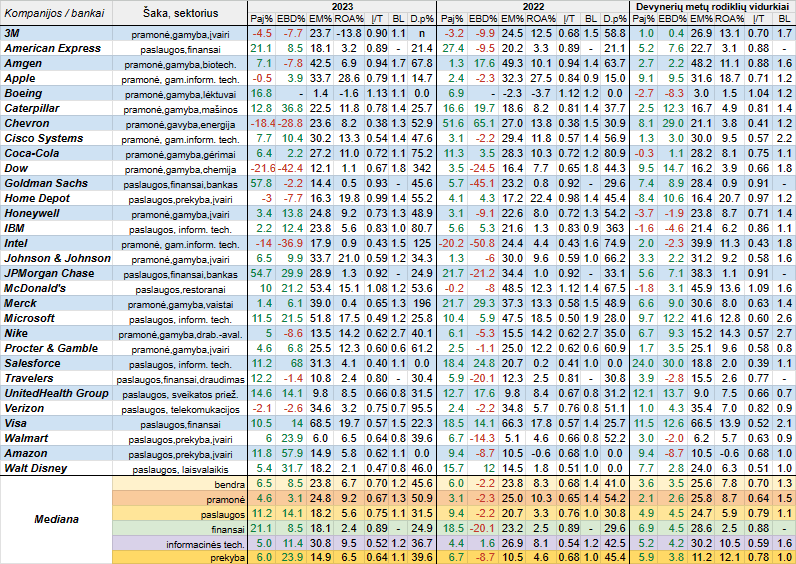796x564 pixels.
Task: Click the 'Travelers' company cell
Action: [56, 378]
